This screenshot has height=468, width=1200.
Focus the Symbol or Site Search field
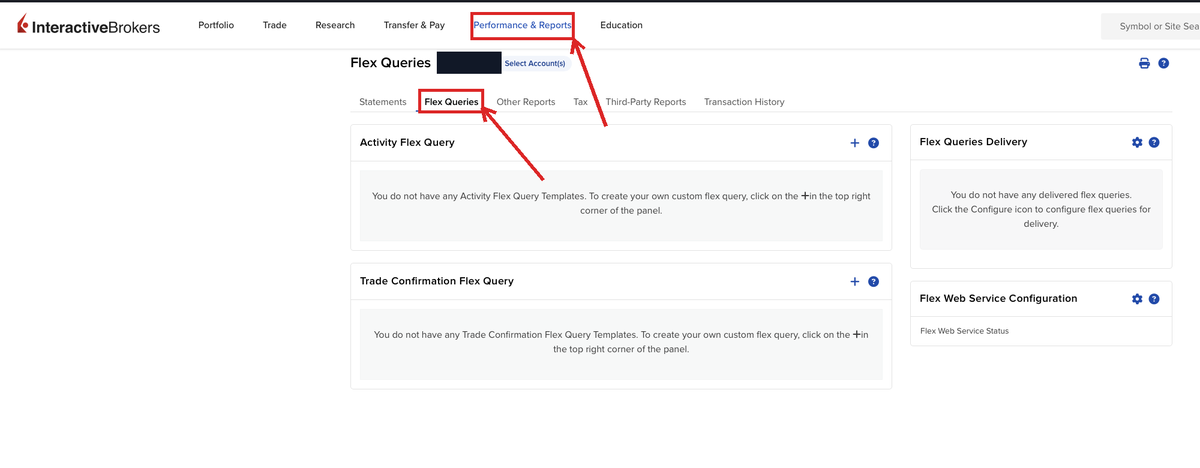1151,26
